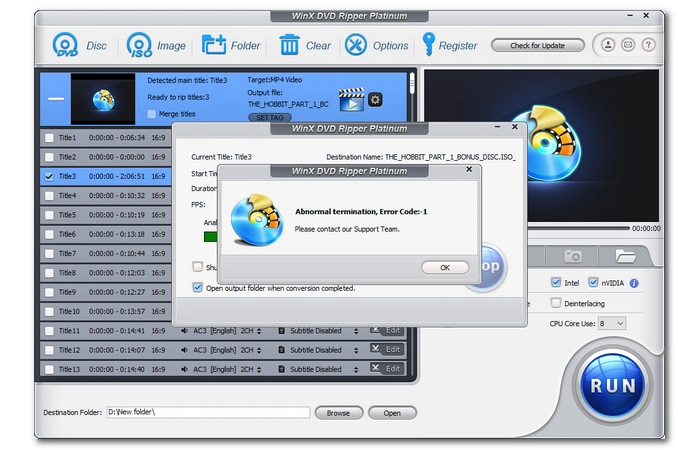700x450 pixels.
Task: Click the snapshot camera icon
Action: [573, 256]
